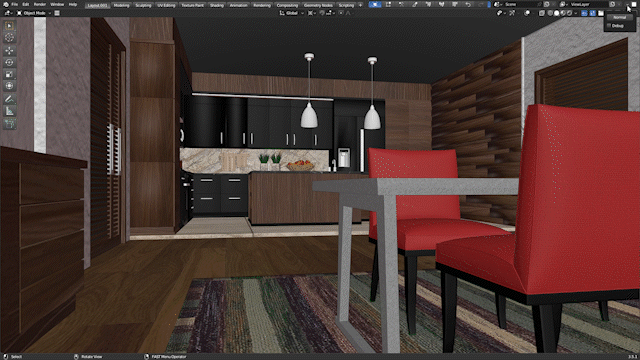
Task: Open the object visibility options
Action: coord(501,13)
